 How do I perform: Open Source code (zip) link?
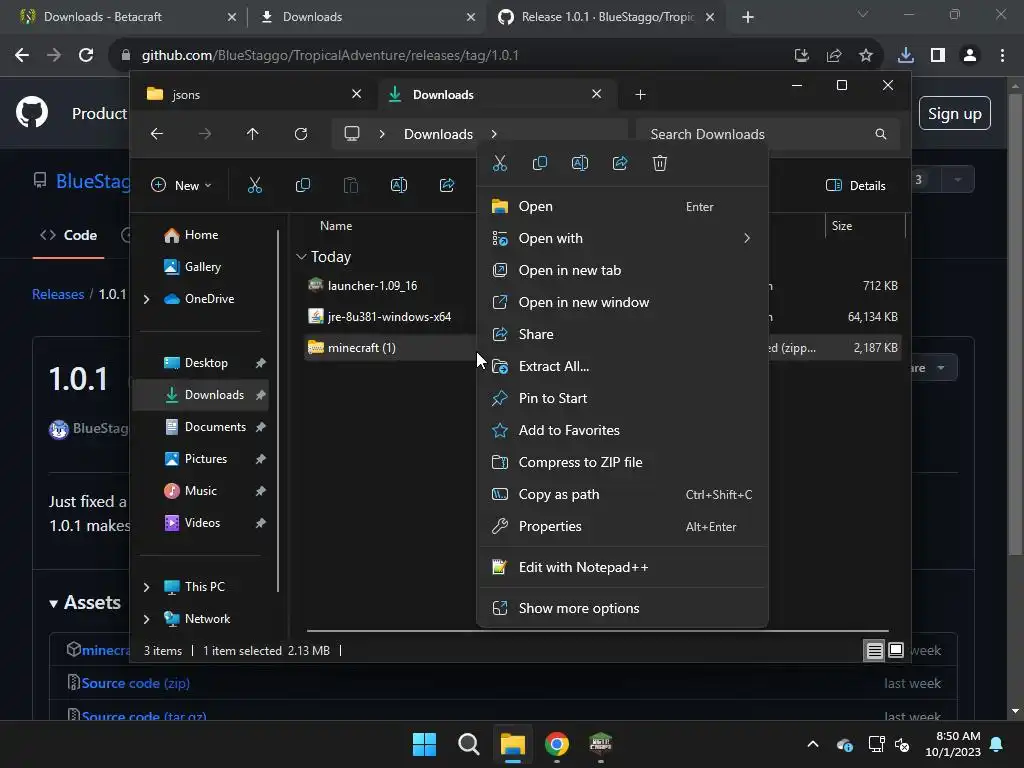coord(135,683)
